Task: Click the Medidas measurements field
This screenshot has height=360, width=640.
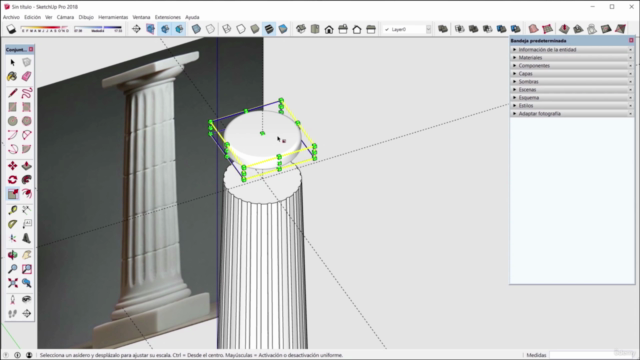Action: pos(591,355)
